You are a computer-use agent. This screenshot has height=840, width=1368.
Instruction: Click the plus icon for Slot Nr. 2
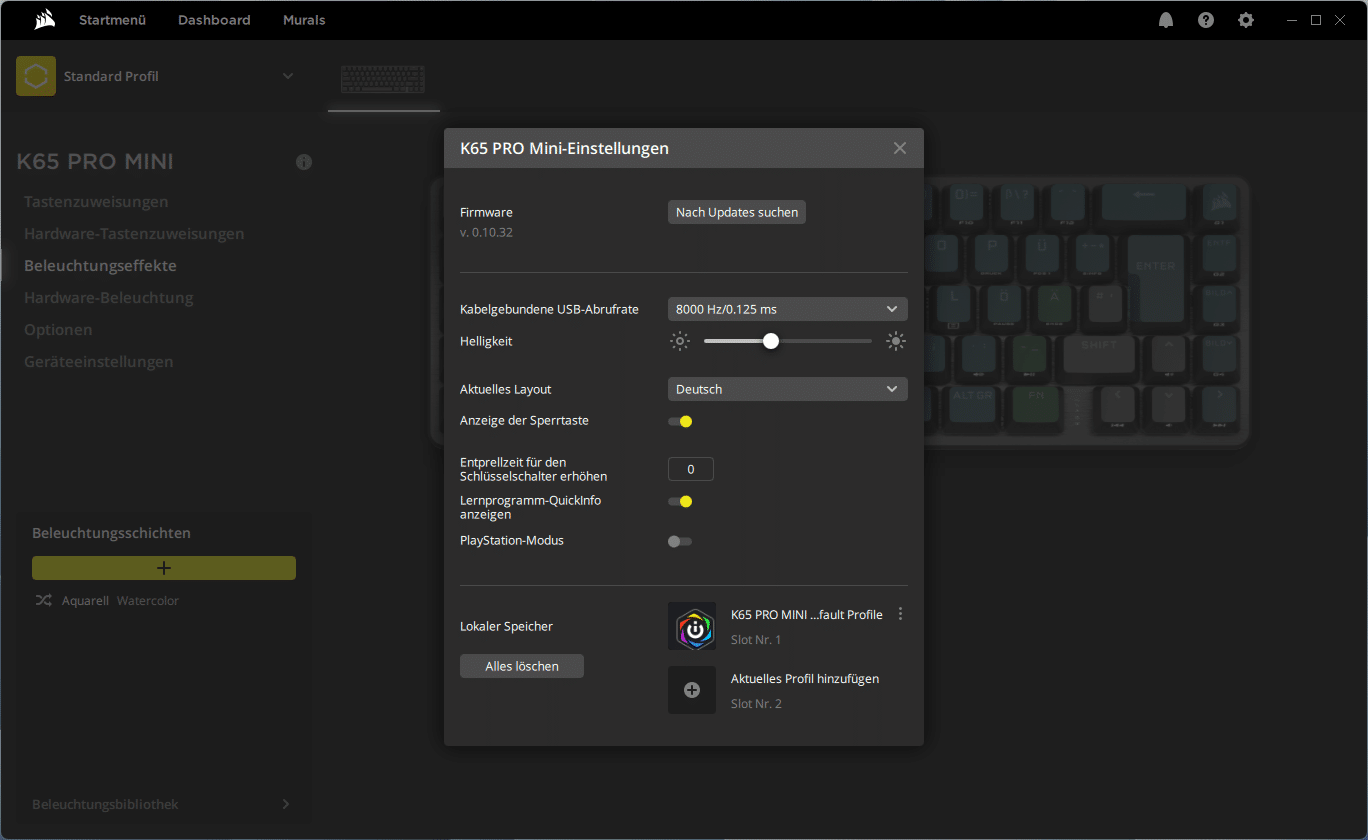tap(692, 690)
